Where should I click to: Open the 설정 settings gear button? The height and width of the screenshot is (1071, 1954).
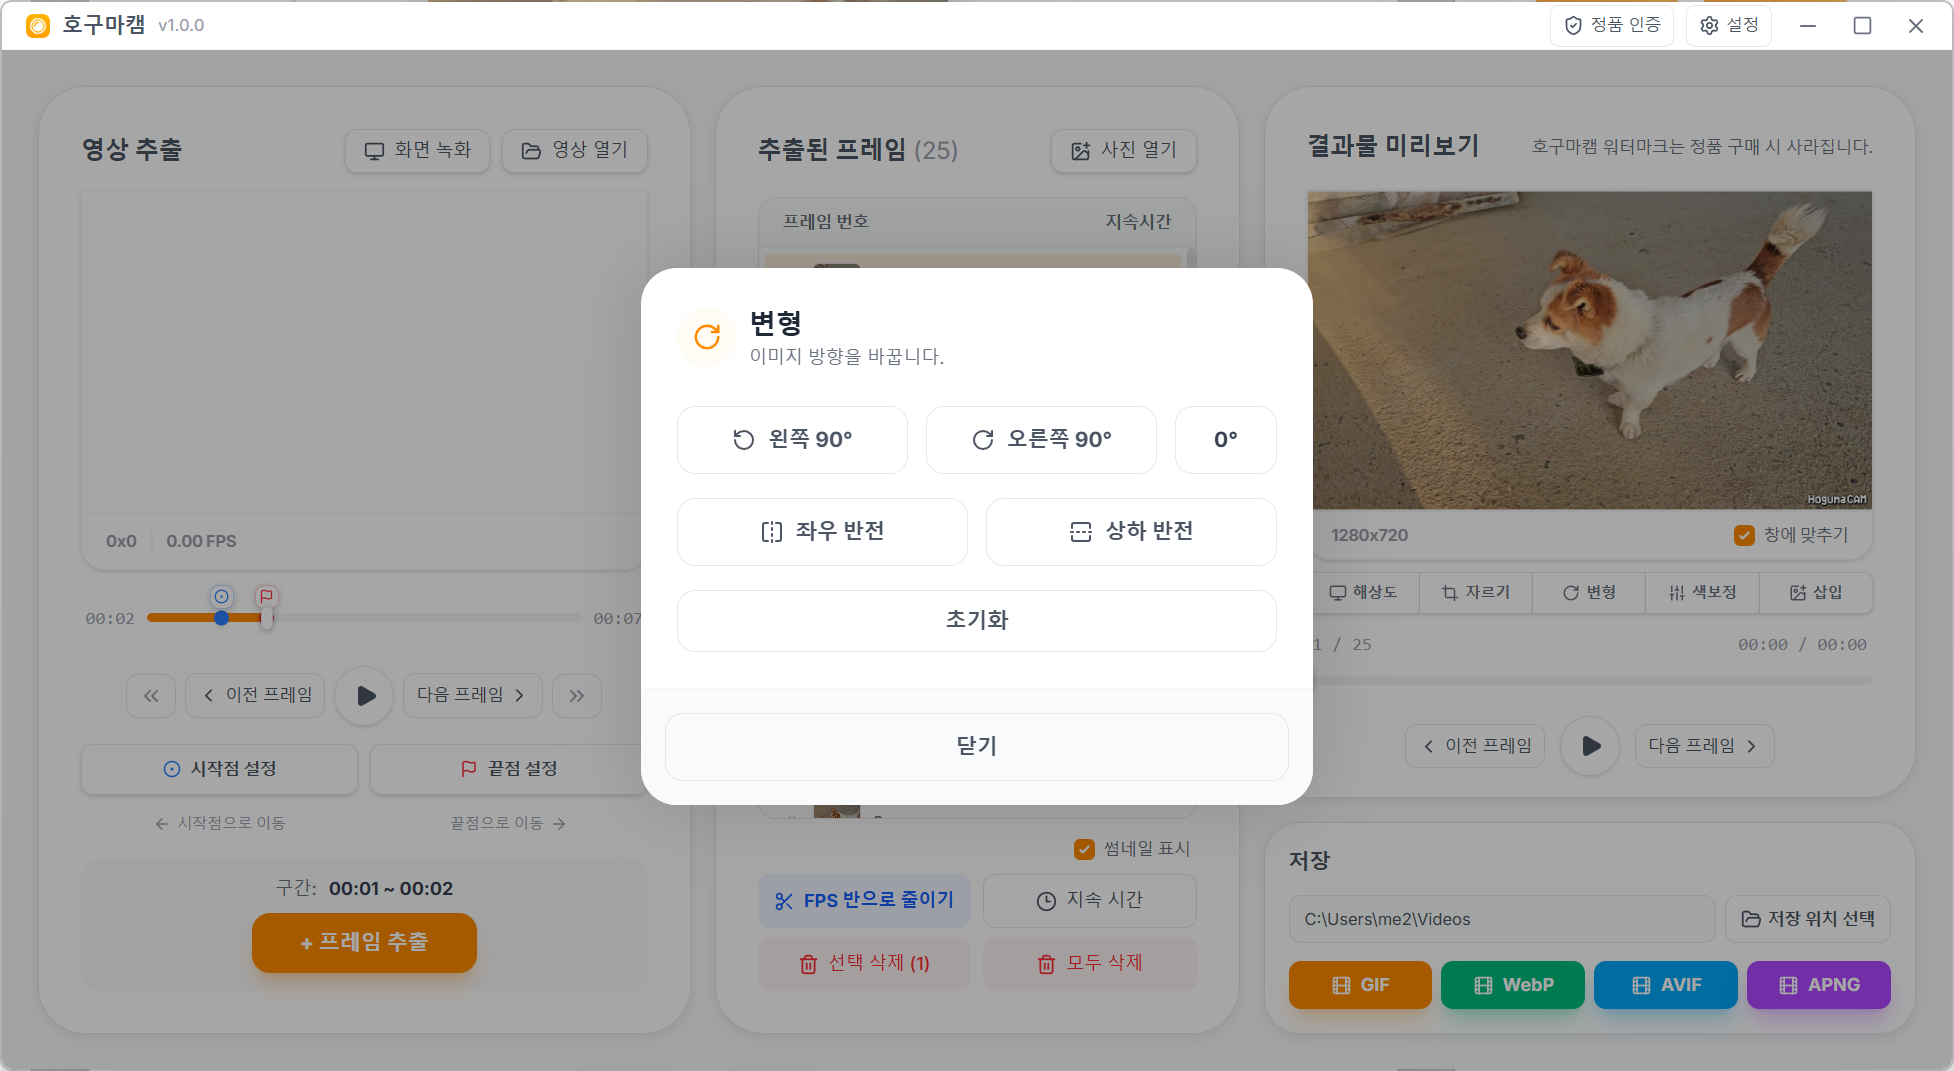tap(1728, 25)
